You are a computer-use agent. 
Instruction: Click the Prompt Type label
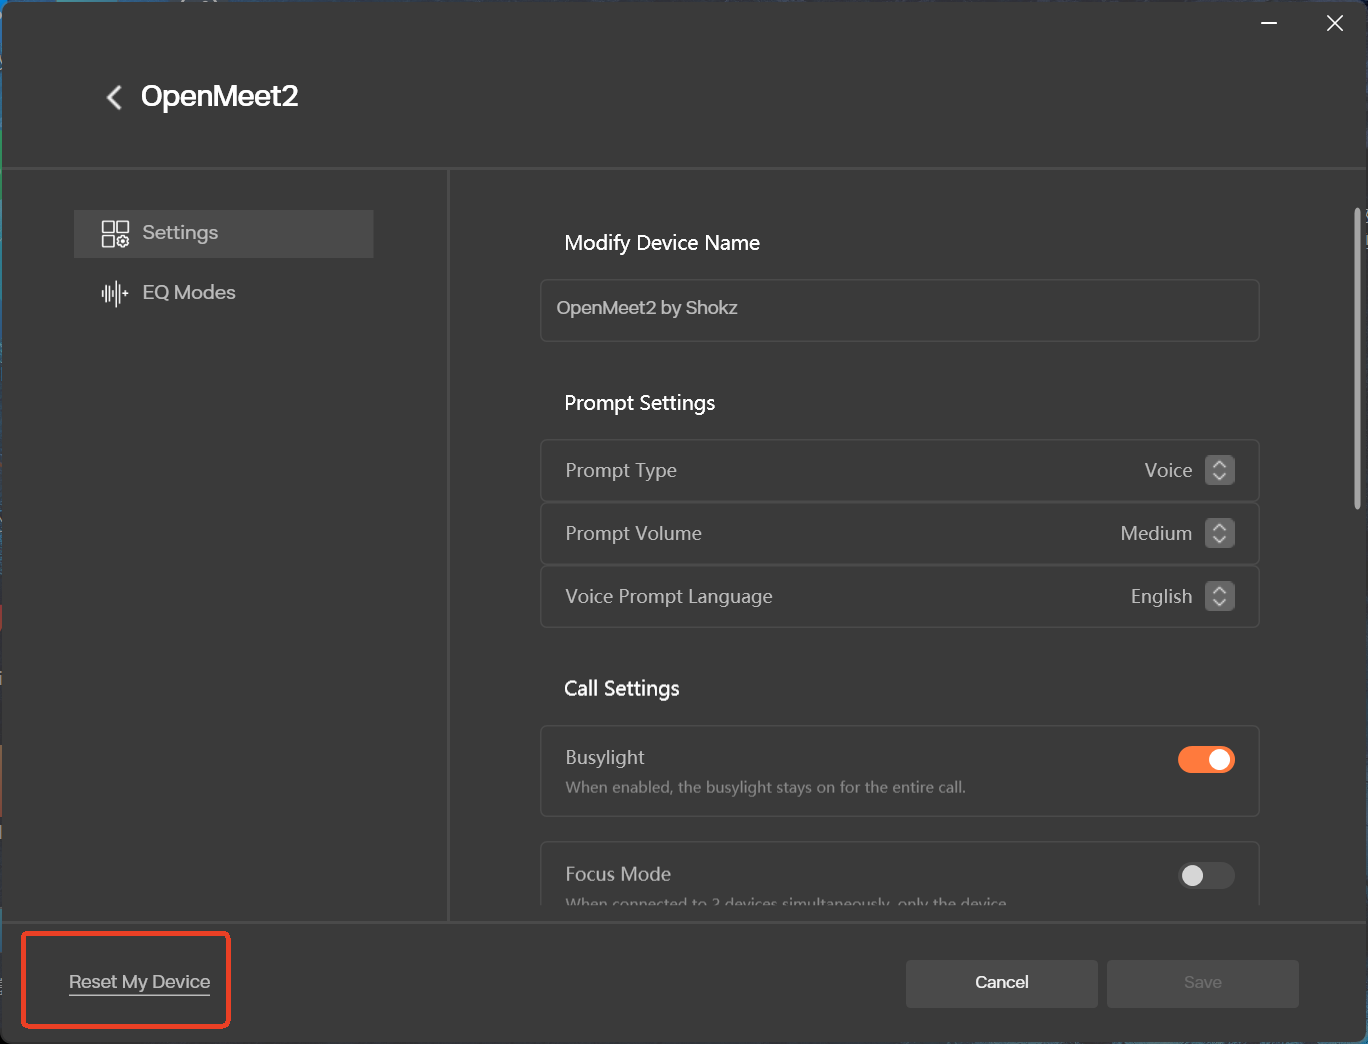click(621, 470)
